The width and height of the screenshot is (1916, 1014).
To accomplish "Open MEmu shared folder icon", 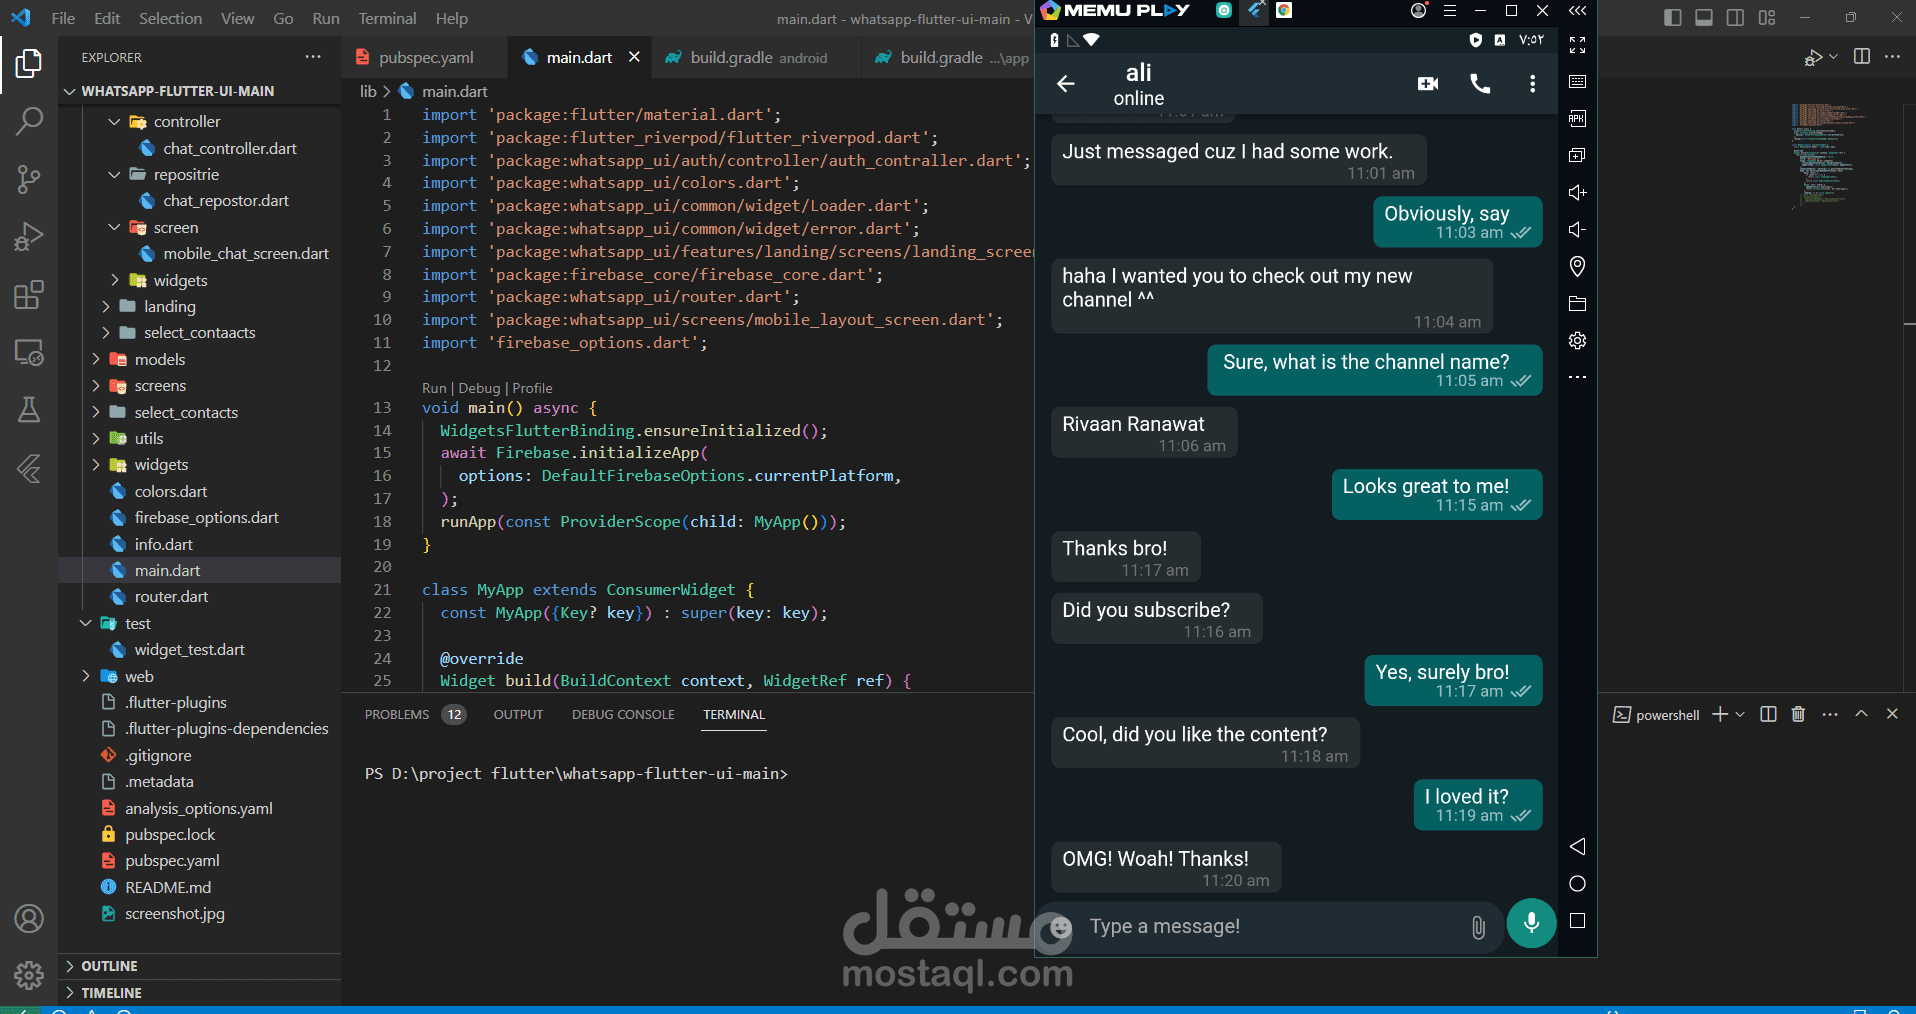I will 1577,304.
